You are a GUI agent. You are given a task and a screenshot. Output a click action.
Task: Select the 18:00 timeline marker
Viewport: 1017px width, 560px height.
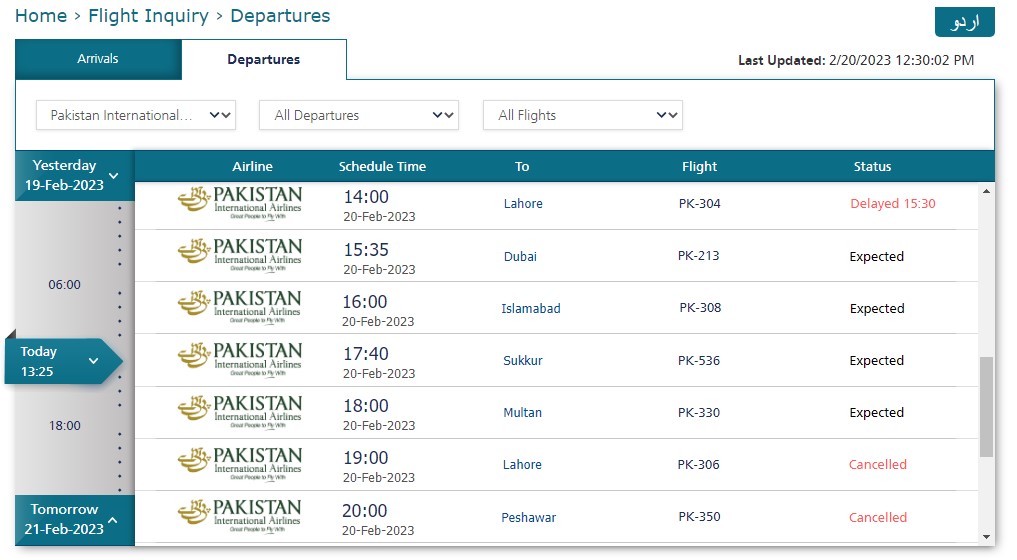[x=65, y=426]
